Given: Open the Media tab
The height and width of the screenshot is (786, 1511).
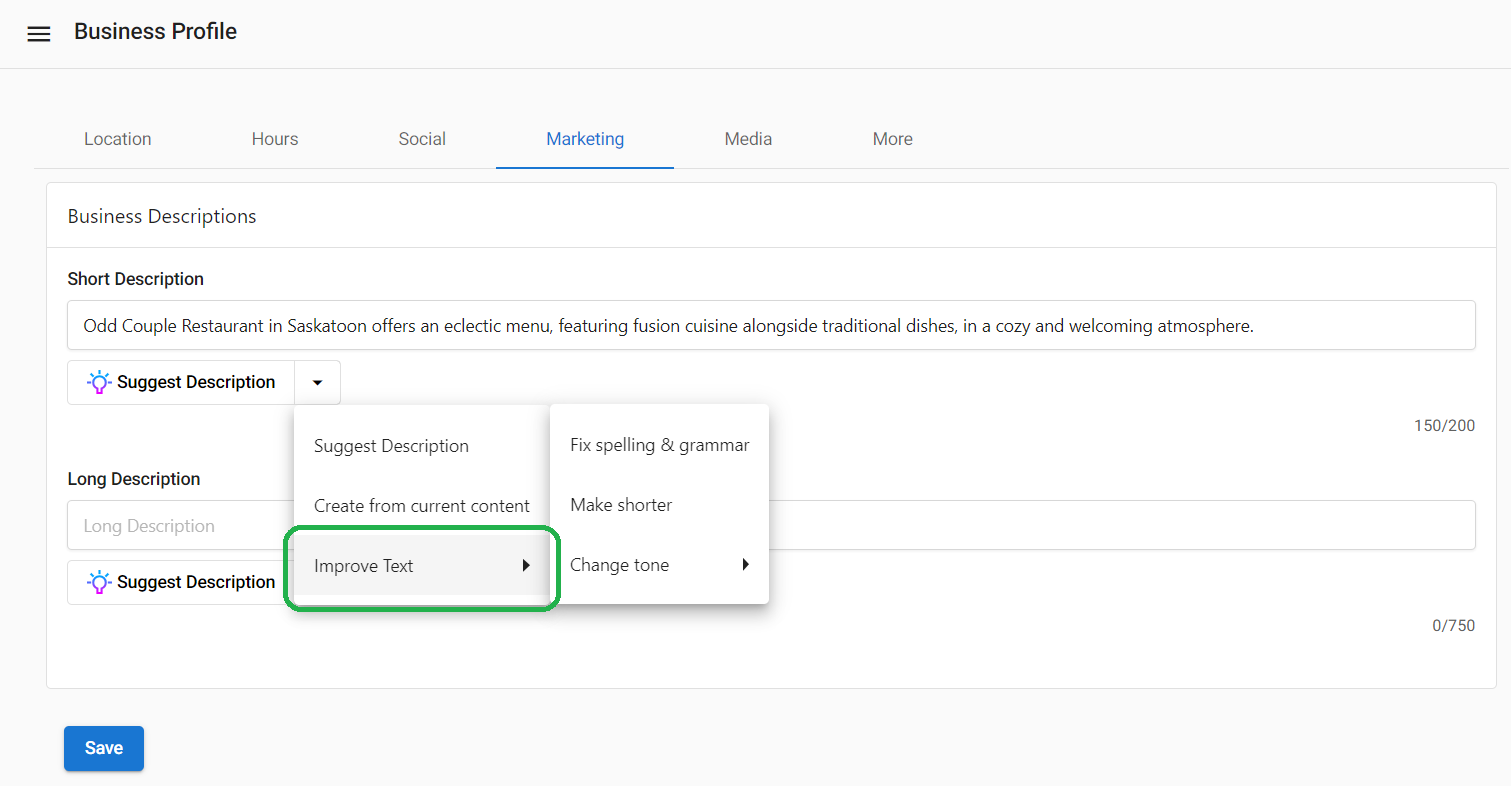Looking at the screenshot, I should point(747,139).
